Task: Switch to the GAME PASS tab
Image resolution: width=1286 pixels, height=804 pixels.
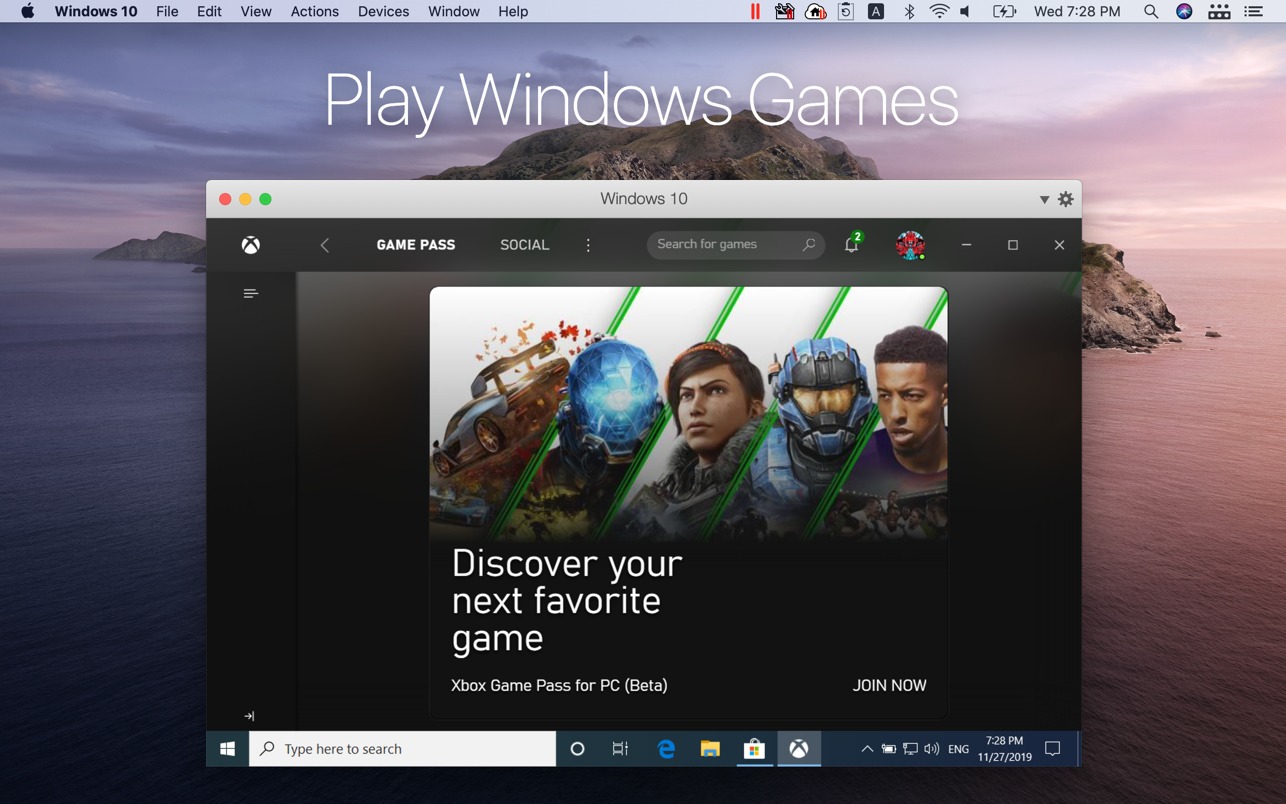Action: click(x=416, y=245)
